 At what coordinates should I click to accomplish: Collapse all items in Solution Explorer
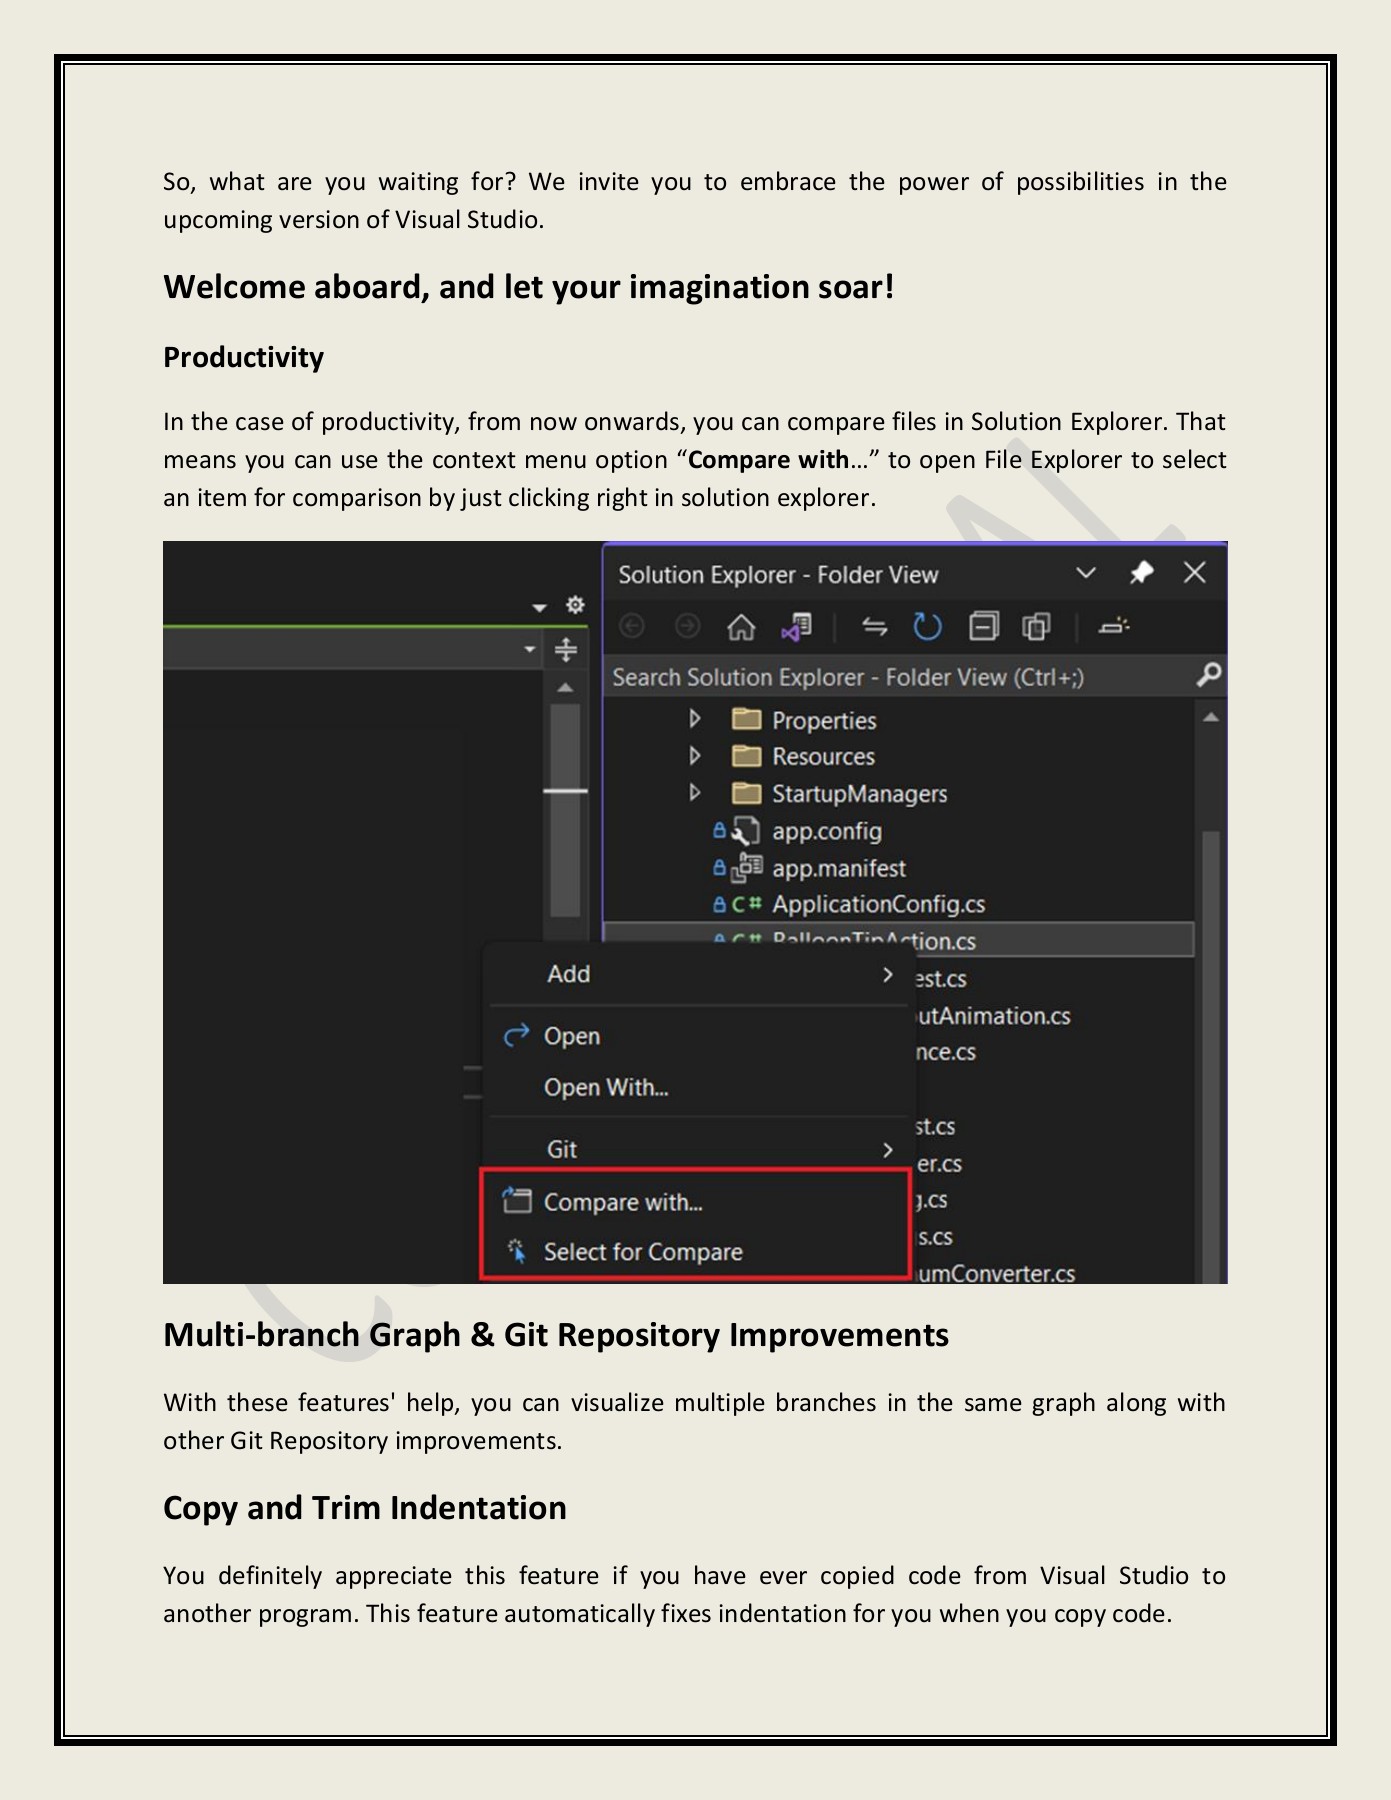tap(983, 627)
